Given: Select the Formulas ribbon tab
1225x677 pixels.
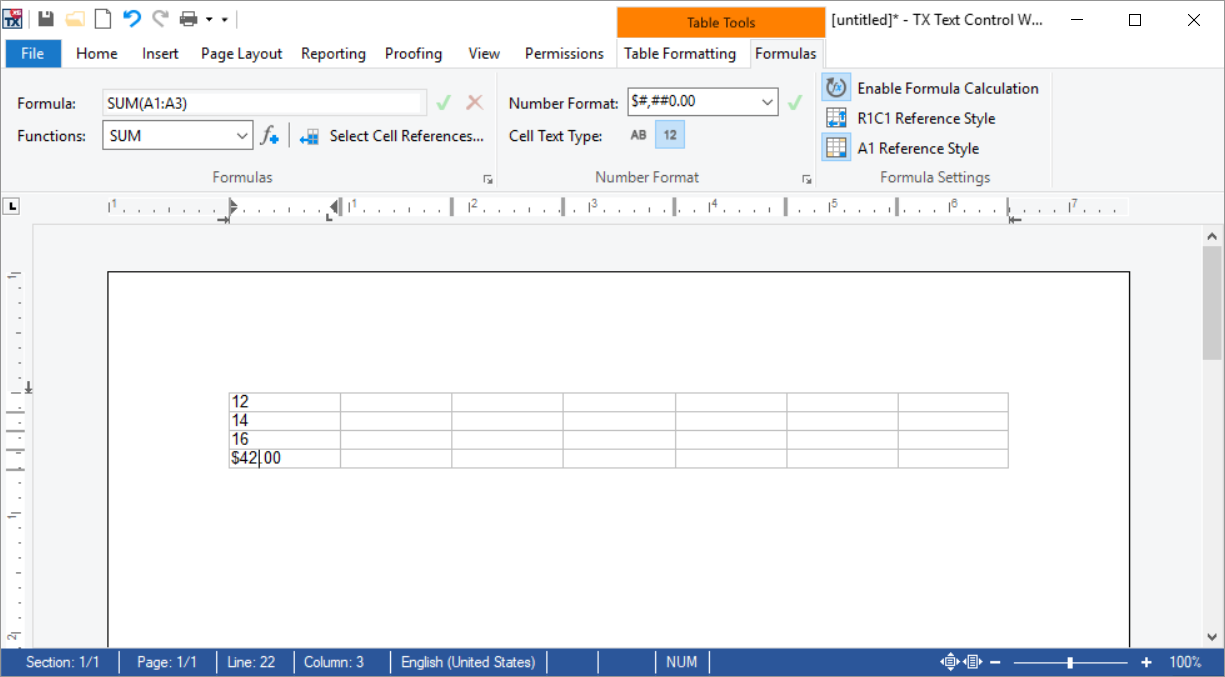Looking at the screenshot, I should point(785,54).
